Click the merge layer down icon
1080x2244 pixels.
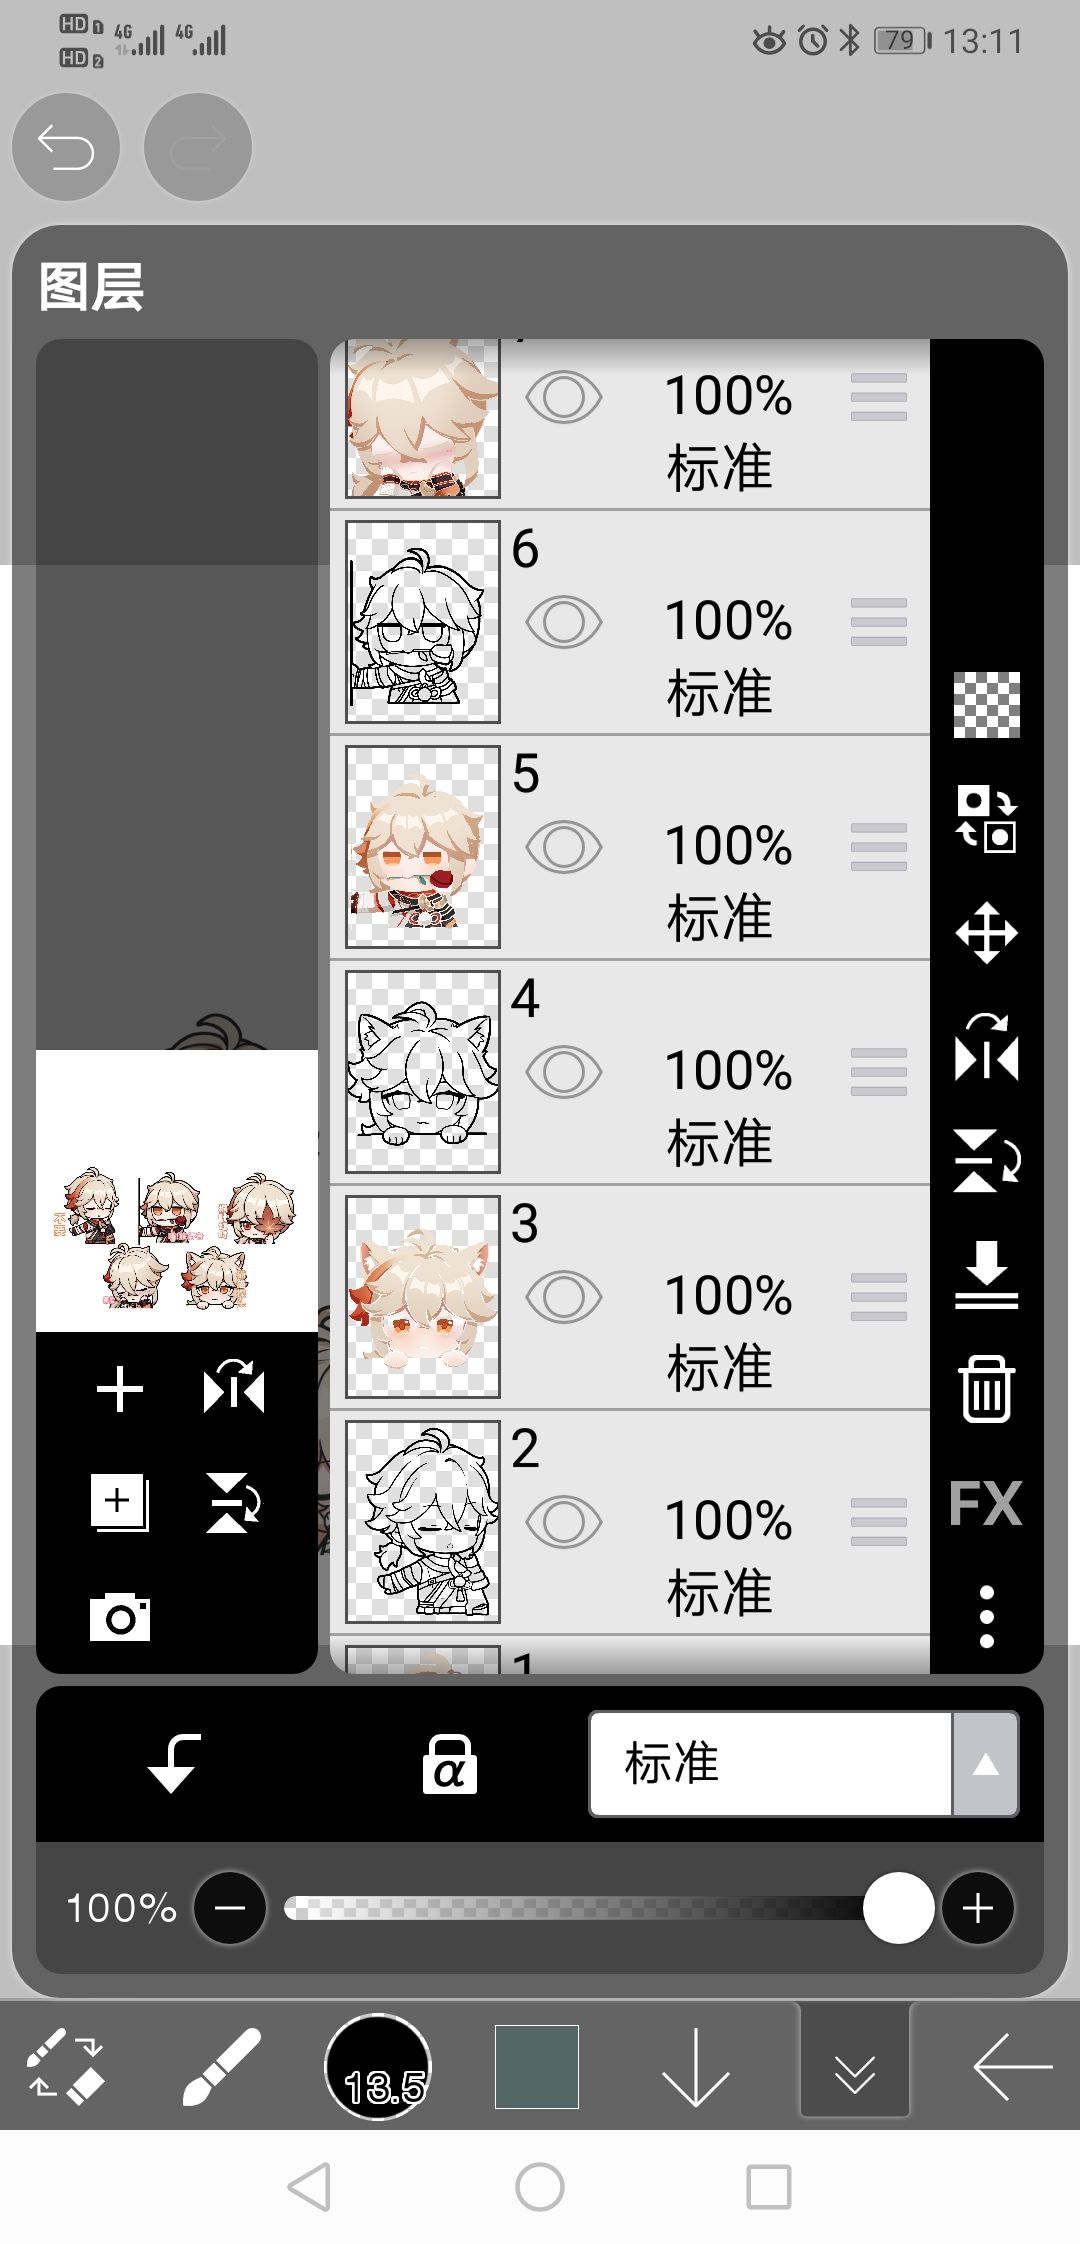pos(987,1275)
